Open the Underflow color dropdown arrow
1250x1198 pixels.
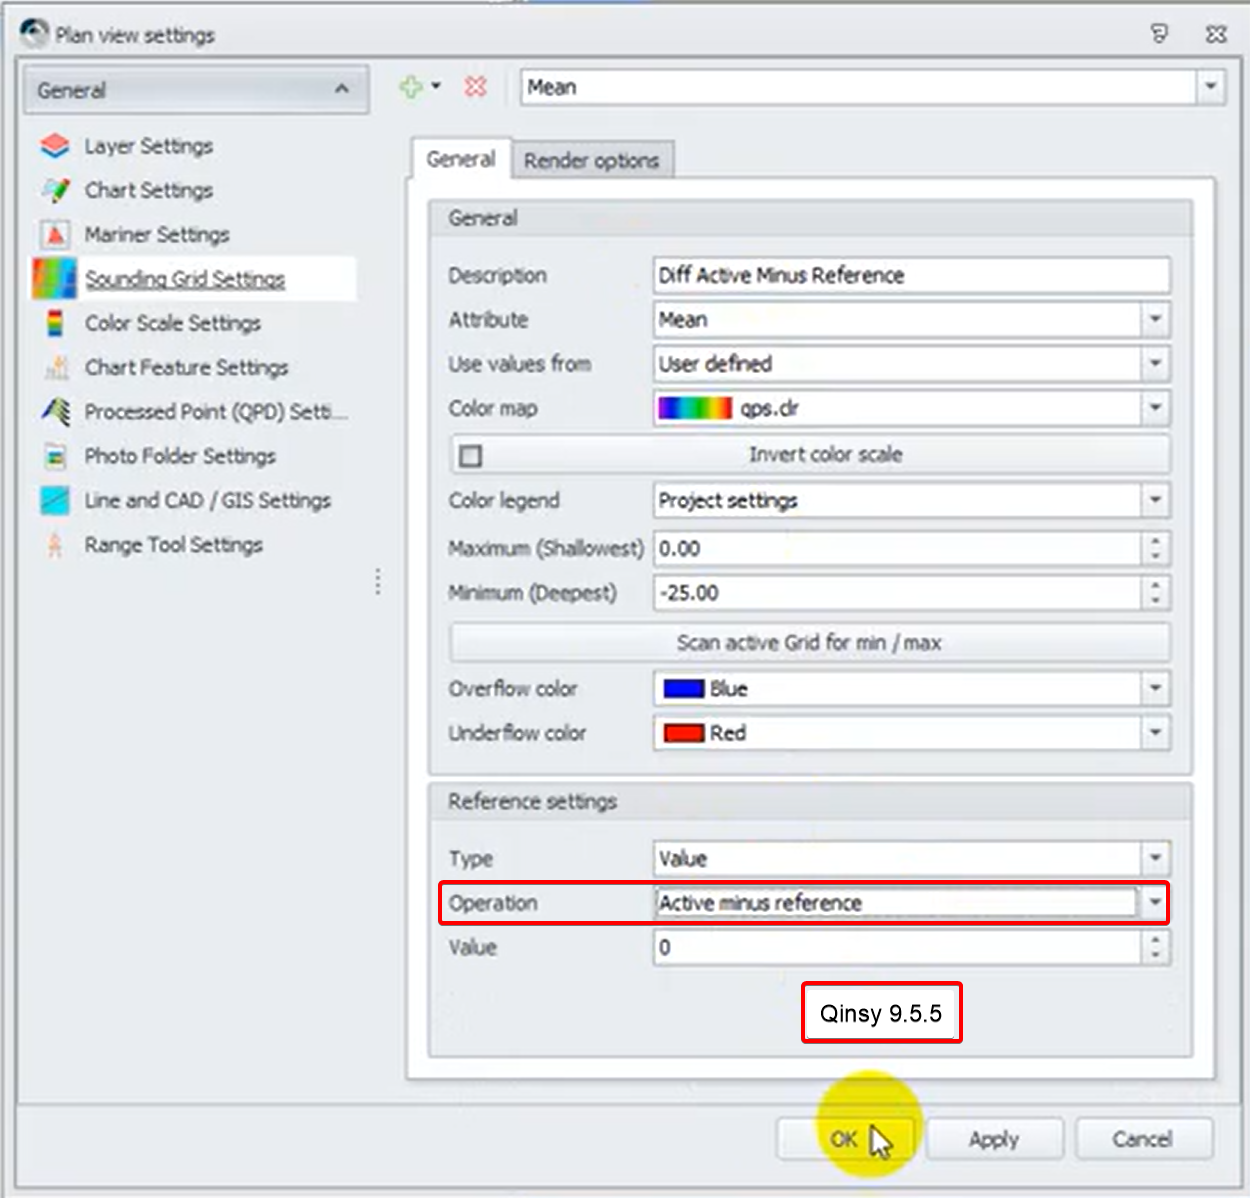pos(1155,733)
